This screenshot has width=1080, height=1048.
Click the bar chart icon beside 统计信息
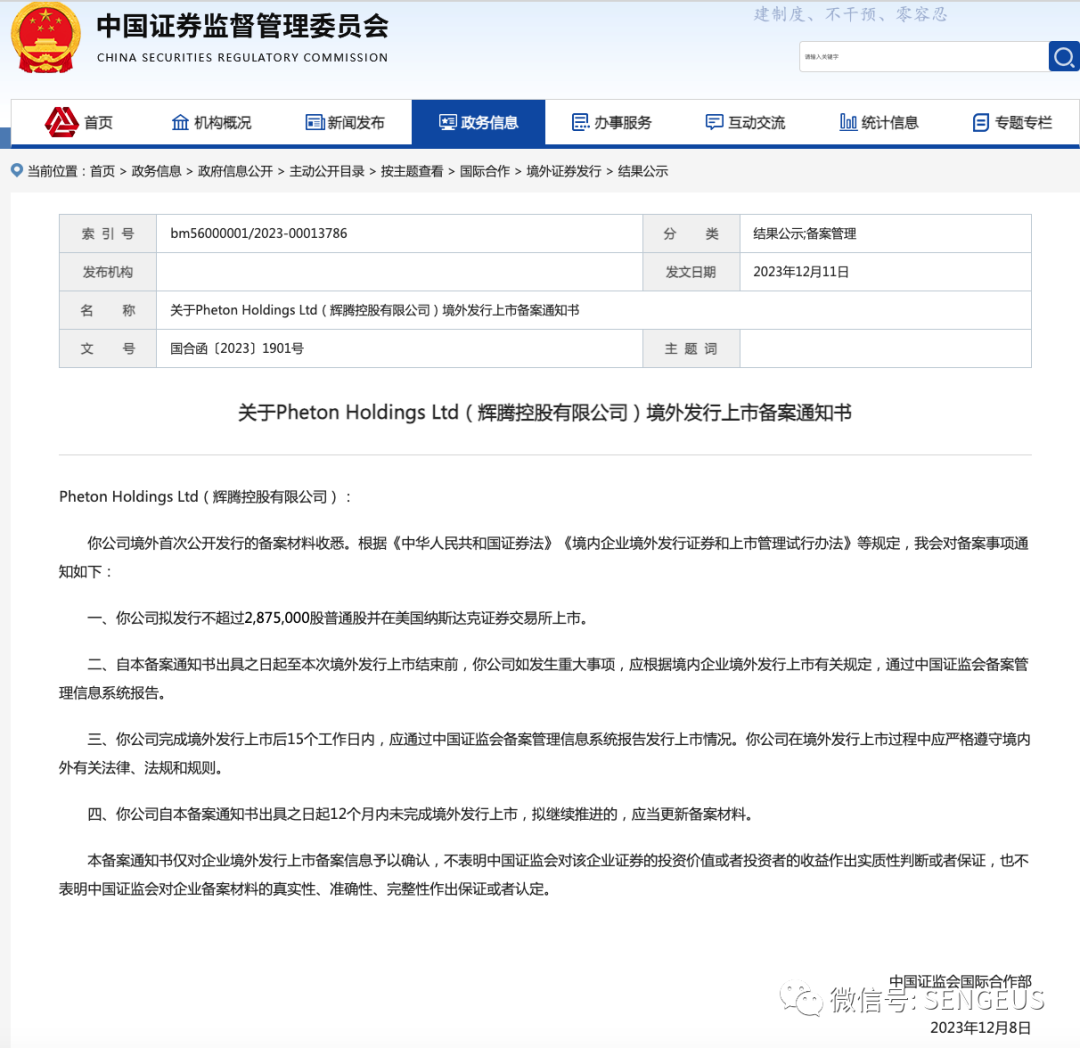point(848,123)
